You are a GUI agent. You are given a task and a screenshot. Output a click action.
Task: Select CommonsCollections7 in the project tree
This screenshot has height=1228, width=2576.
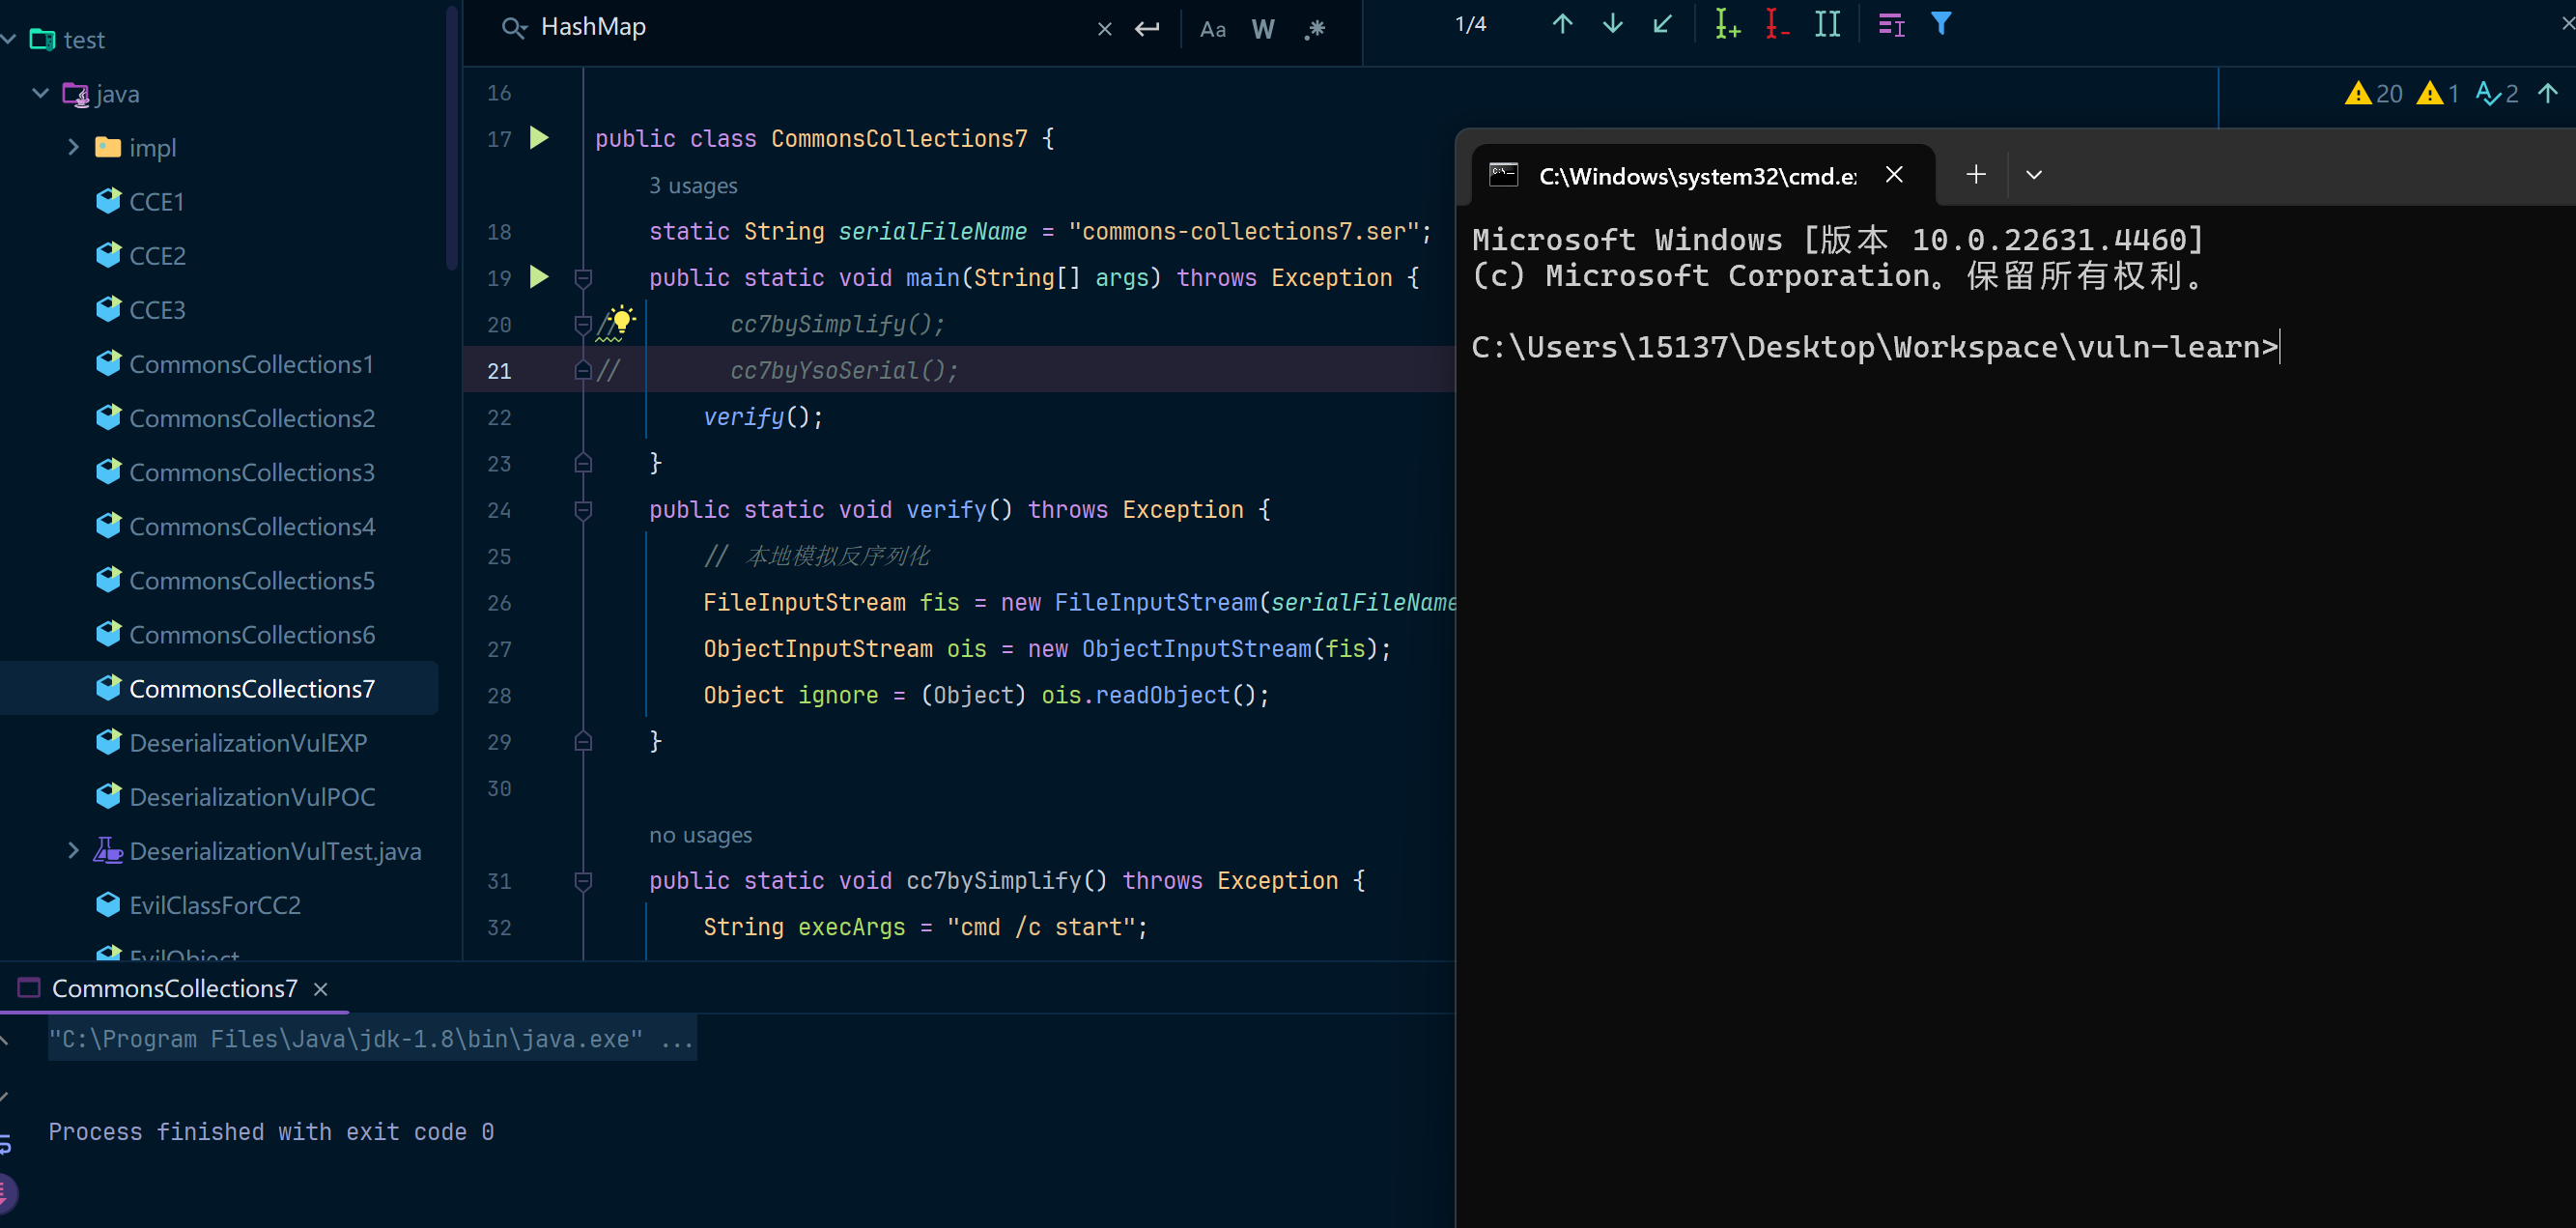(219, 688)
